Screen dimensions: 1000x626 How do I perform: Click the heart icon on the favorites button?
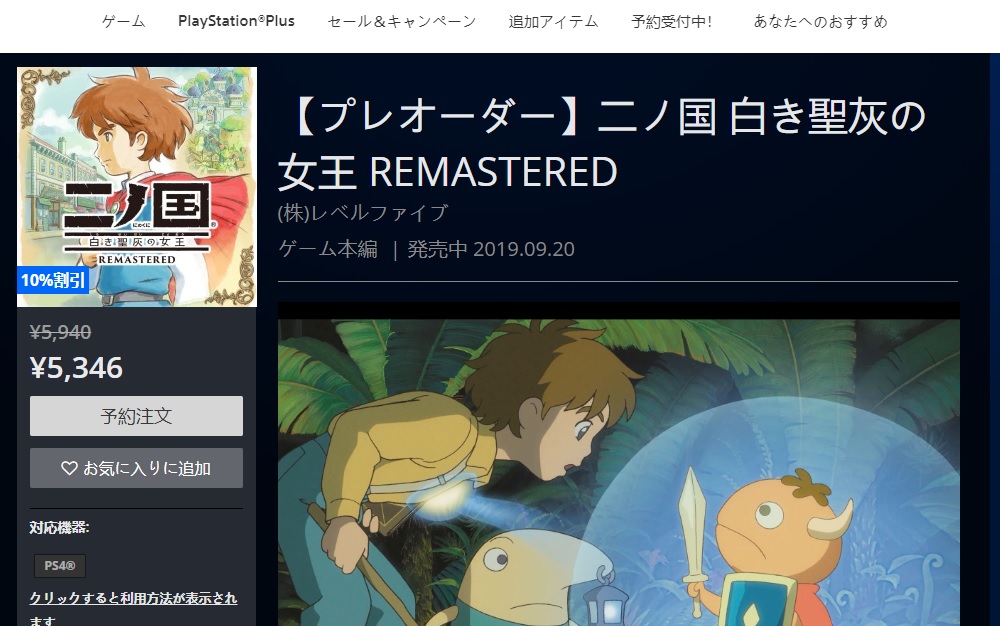pos(69,468)
